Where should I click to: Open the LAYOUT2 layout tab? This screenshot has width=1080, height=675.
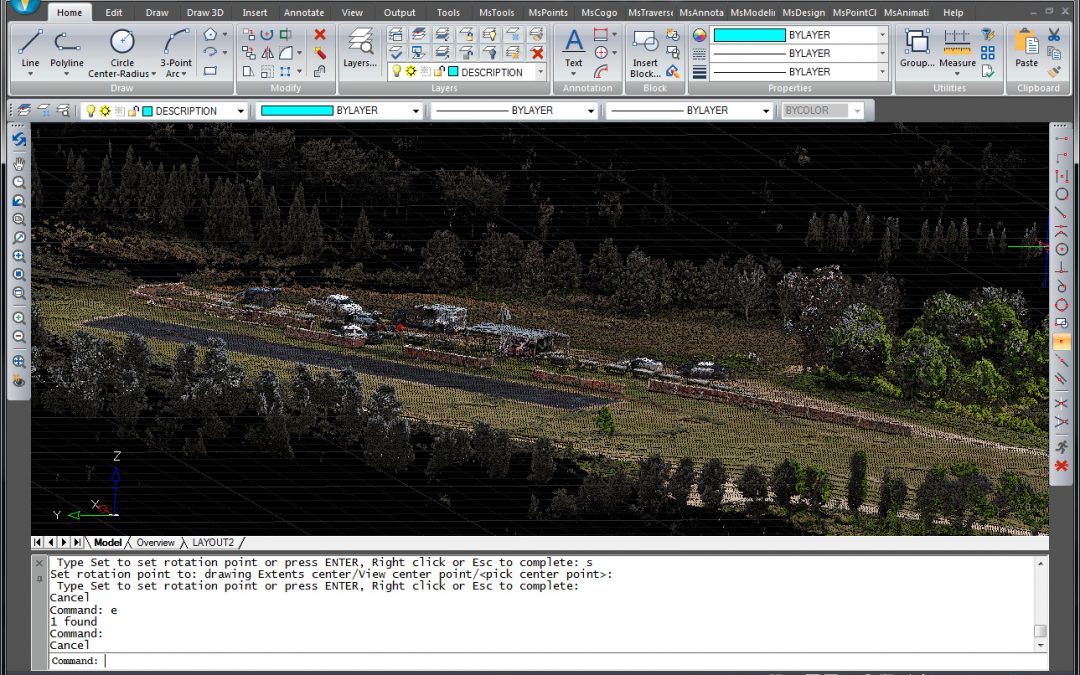pos(213,542)
